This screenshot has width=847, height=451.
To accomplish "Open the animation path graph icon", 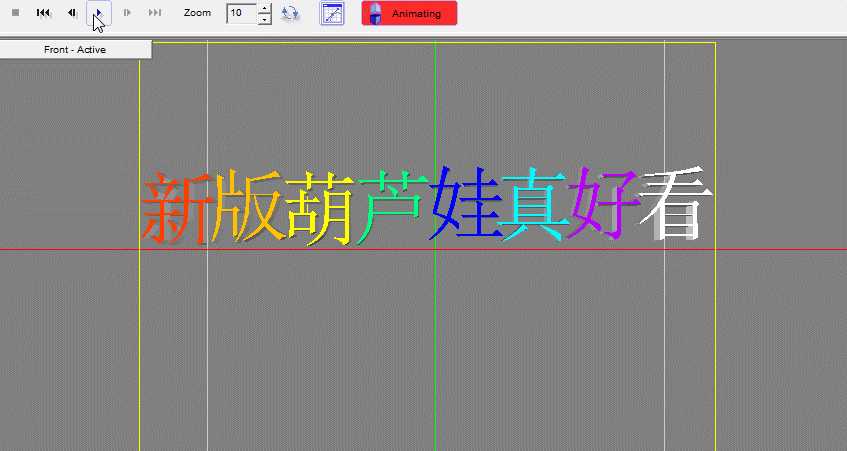I will click(x=332, y=14).
